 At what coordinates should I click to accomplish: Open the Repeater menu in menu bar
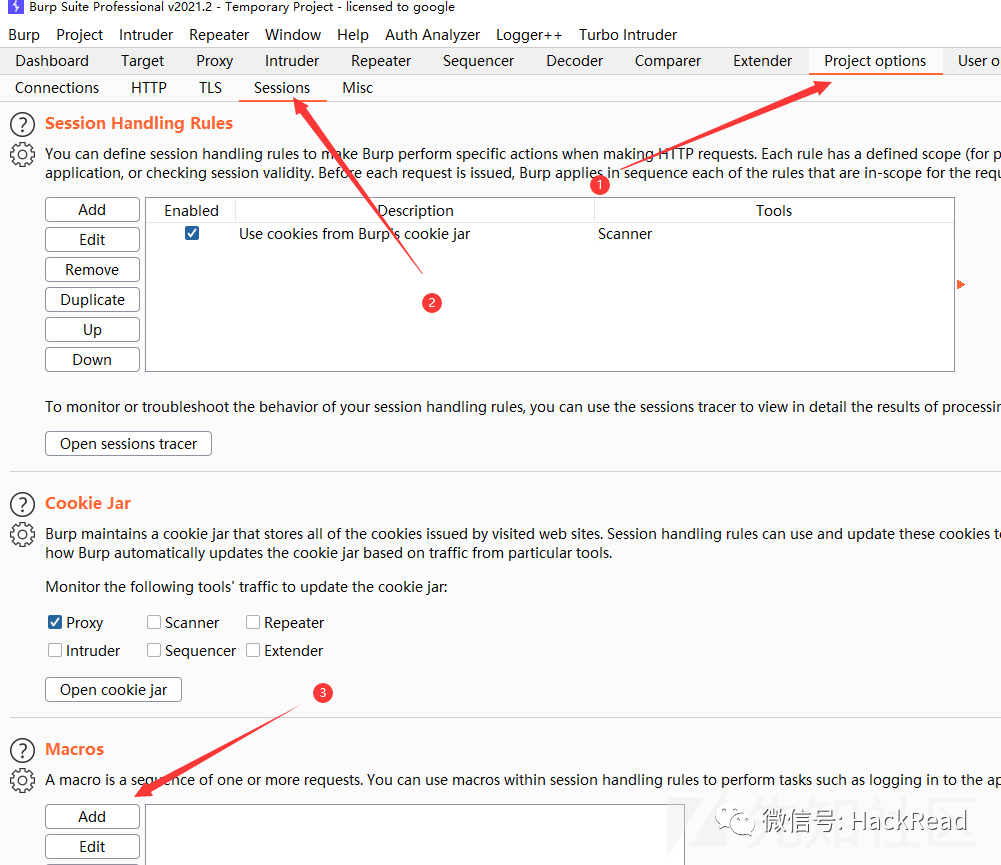[x=218, y=35]
